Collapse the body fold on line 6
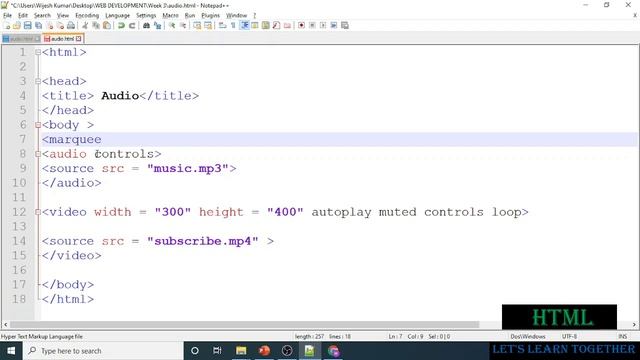The image size is (640, 360). pyautogui.click(x=38, y=125)
